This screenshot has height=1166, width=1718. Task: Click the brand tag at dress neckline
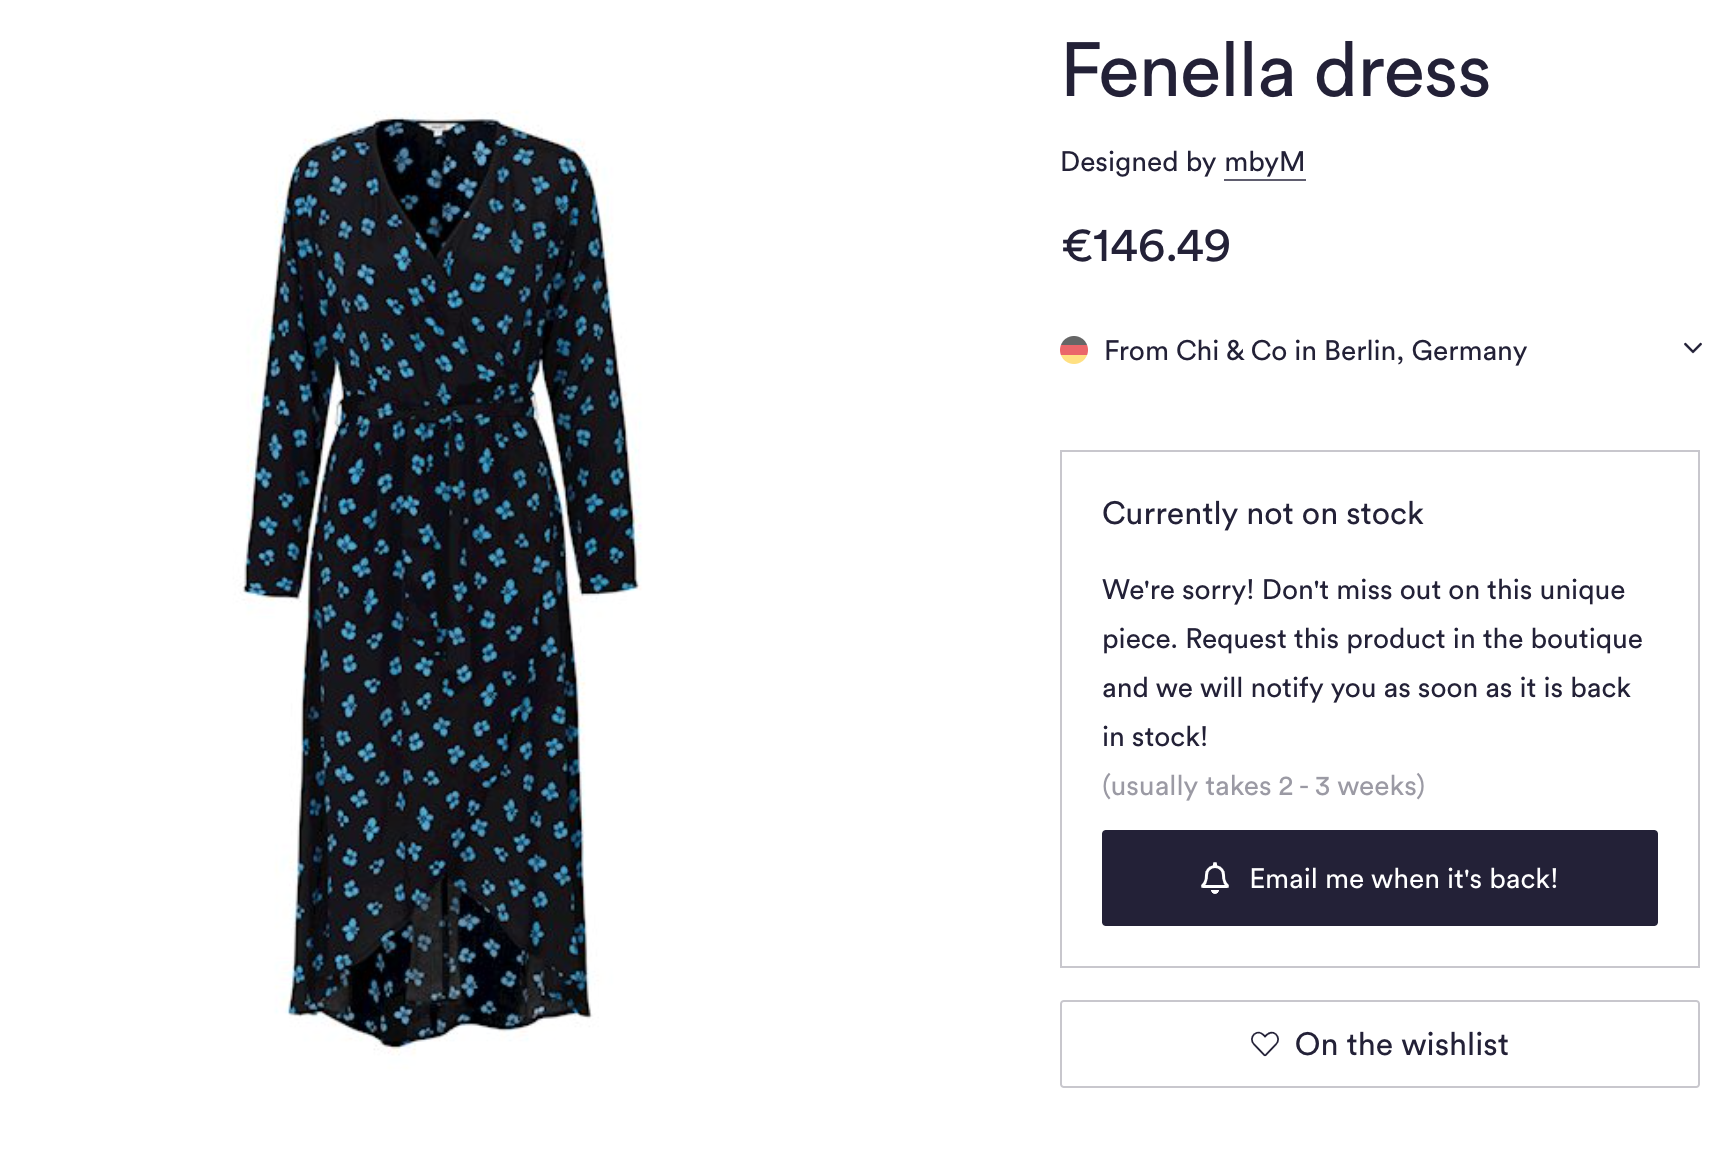(437, 127)
